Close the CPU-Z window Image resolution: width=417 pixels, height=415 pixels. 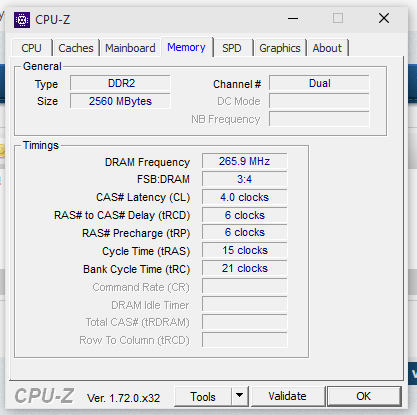point(384,18)
